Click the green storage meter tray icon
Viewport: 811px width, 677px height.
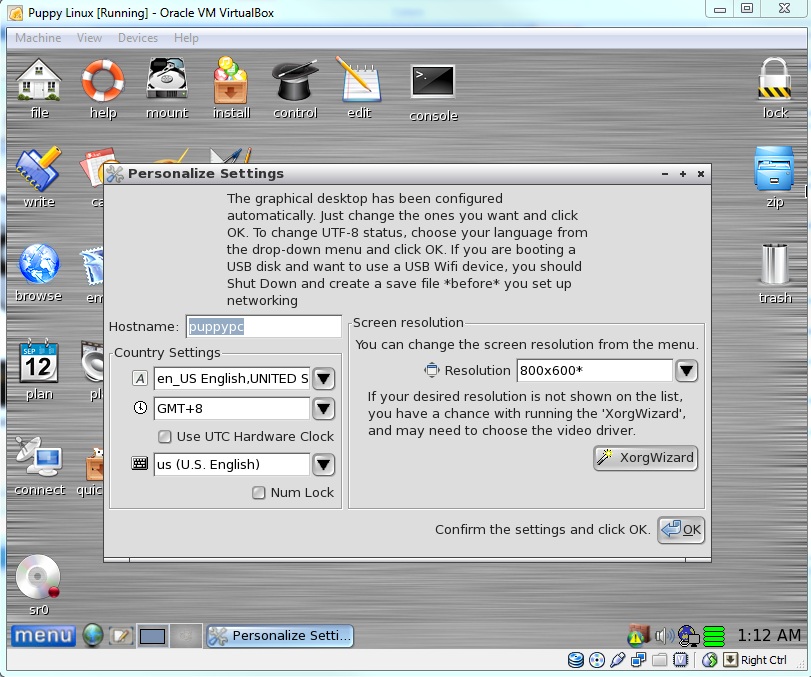(714, 636)
